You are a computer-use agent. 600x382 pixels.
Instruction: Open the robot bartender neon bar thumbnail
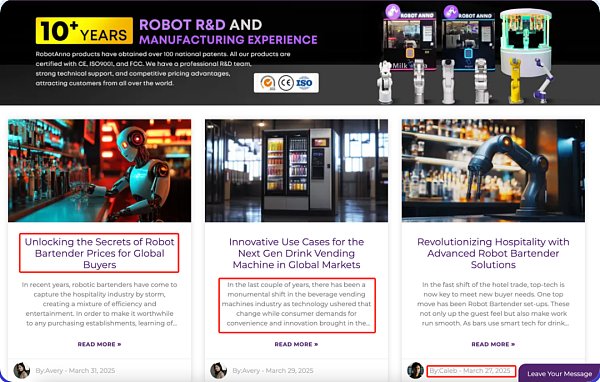pyautogui.click(x=99, y=170)
